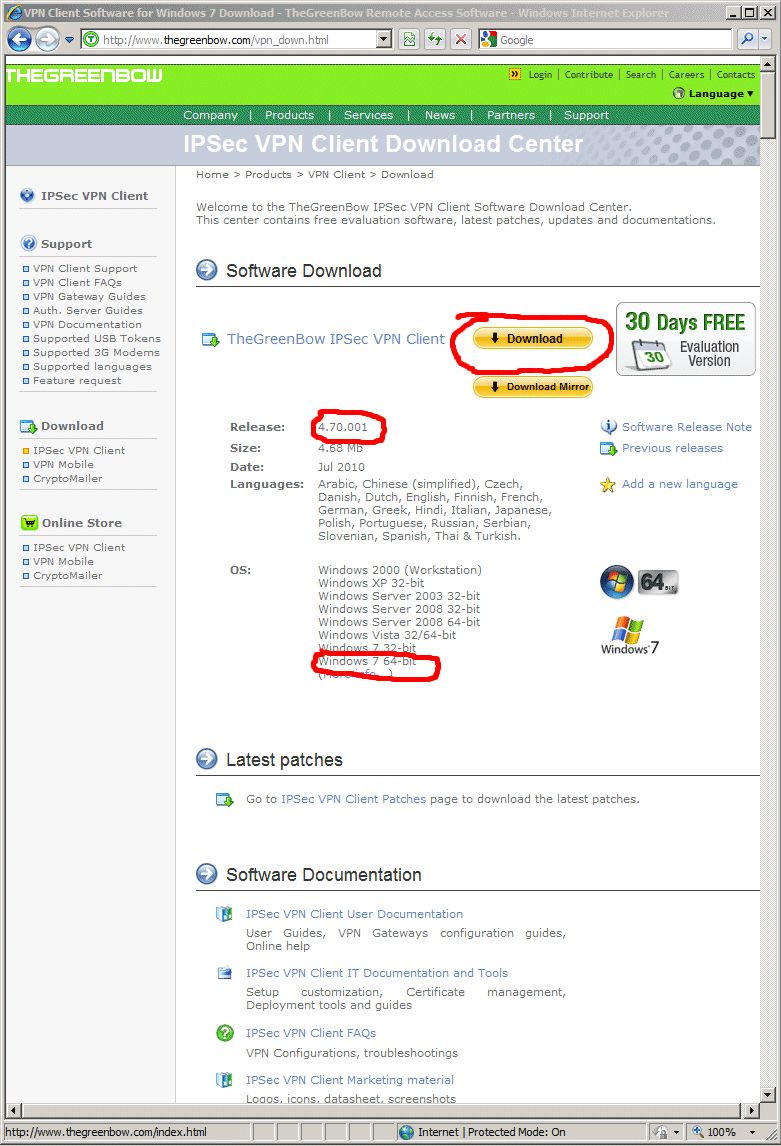
Task: Click the Refresh page icon
Action: coord(435,39)
